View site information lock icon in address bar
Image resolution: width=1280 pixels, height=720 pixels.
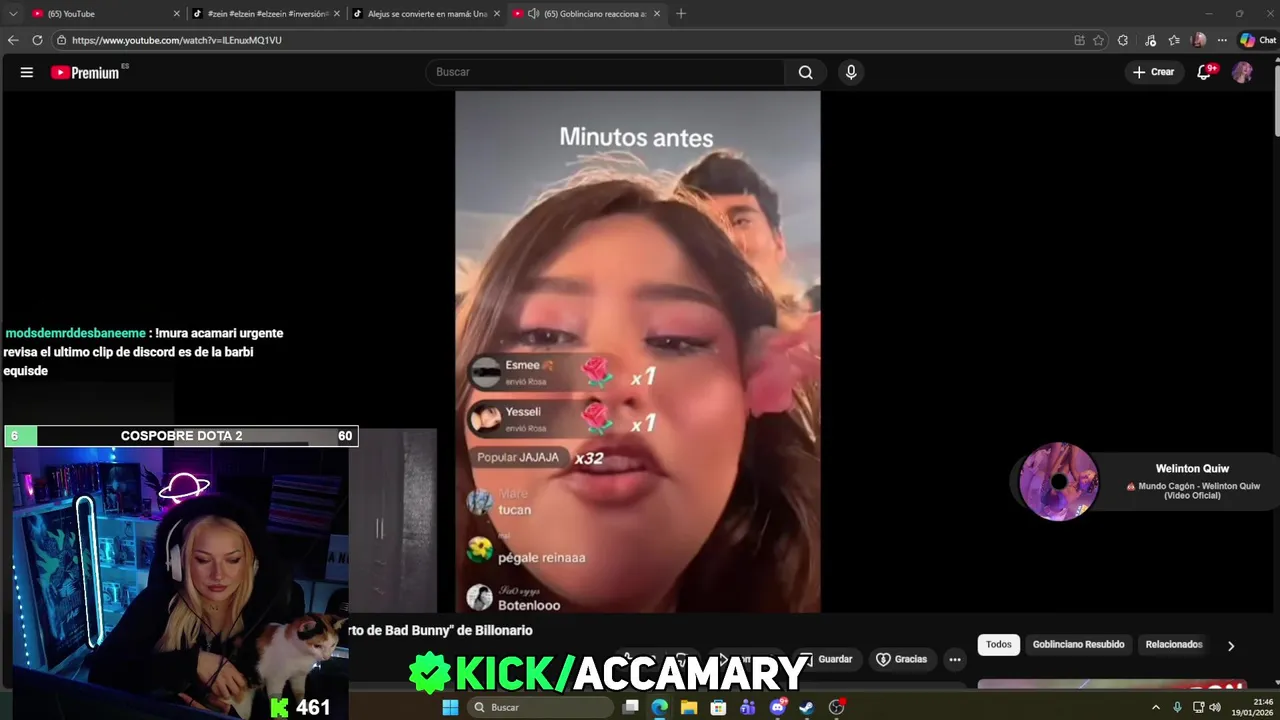(x=62, y=40)
